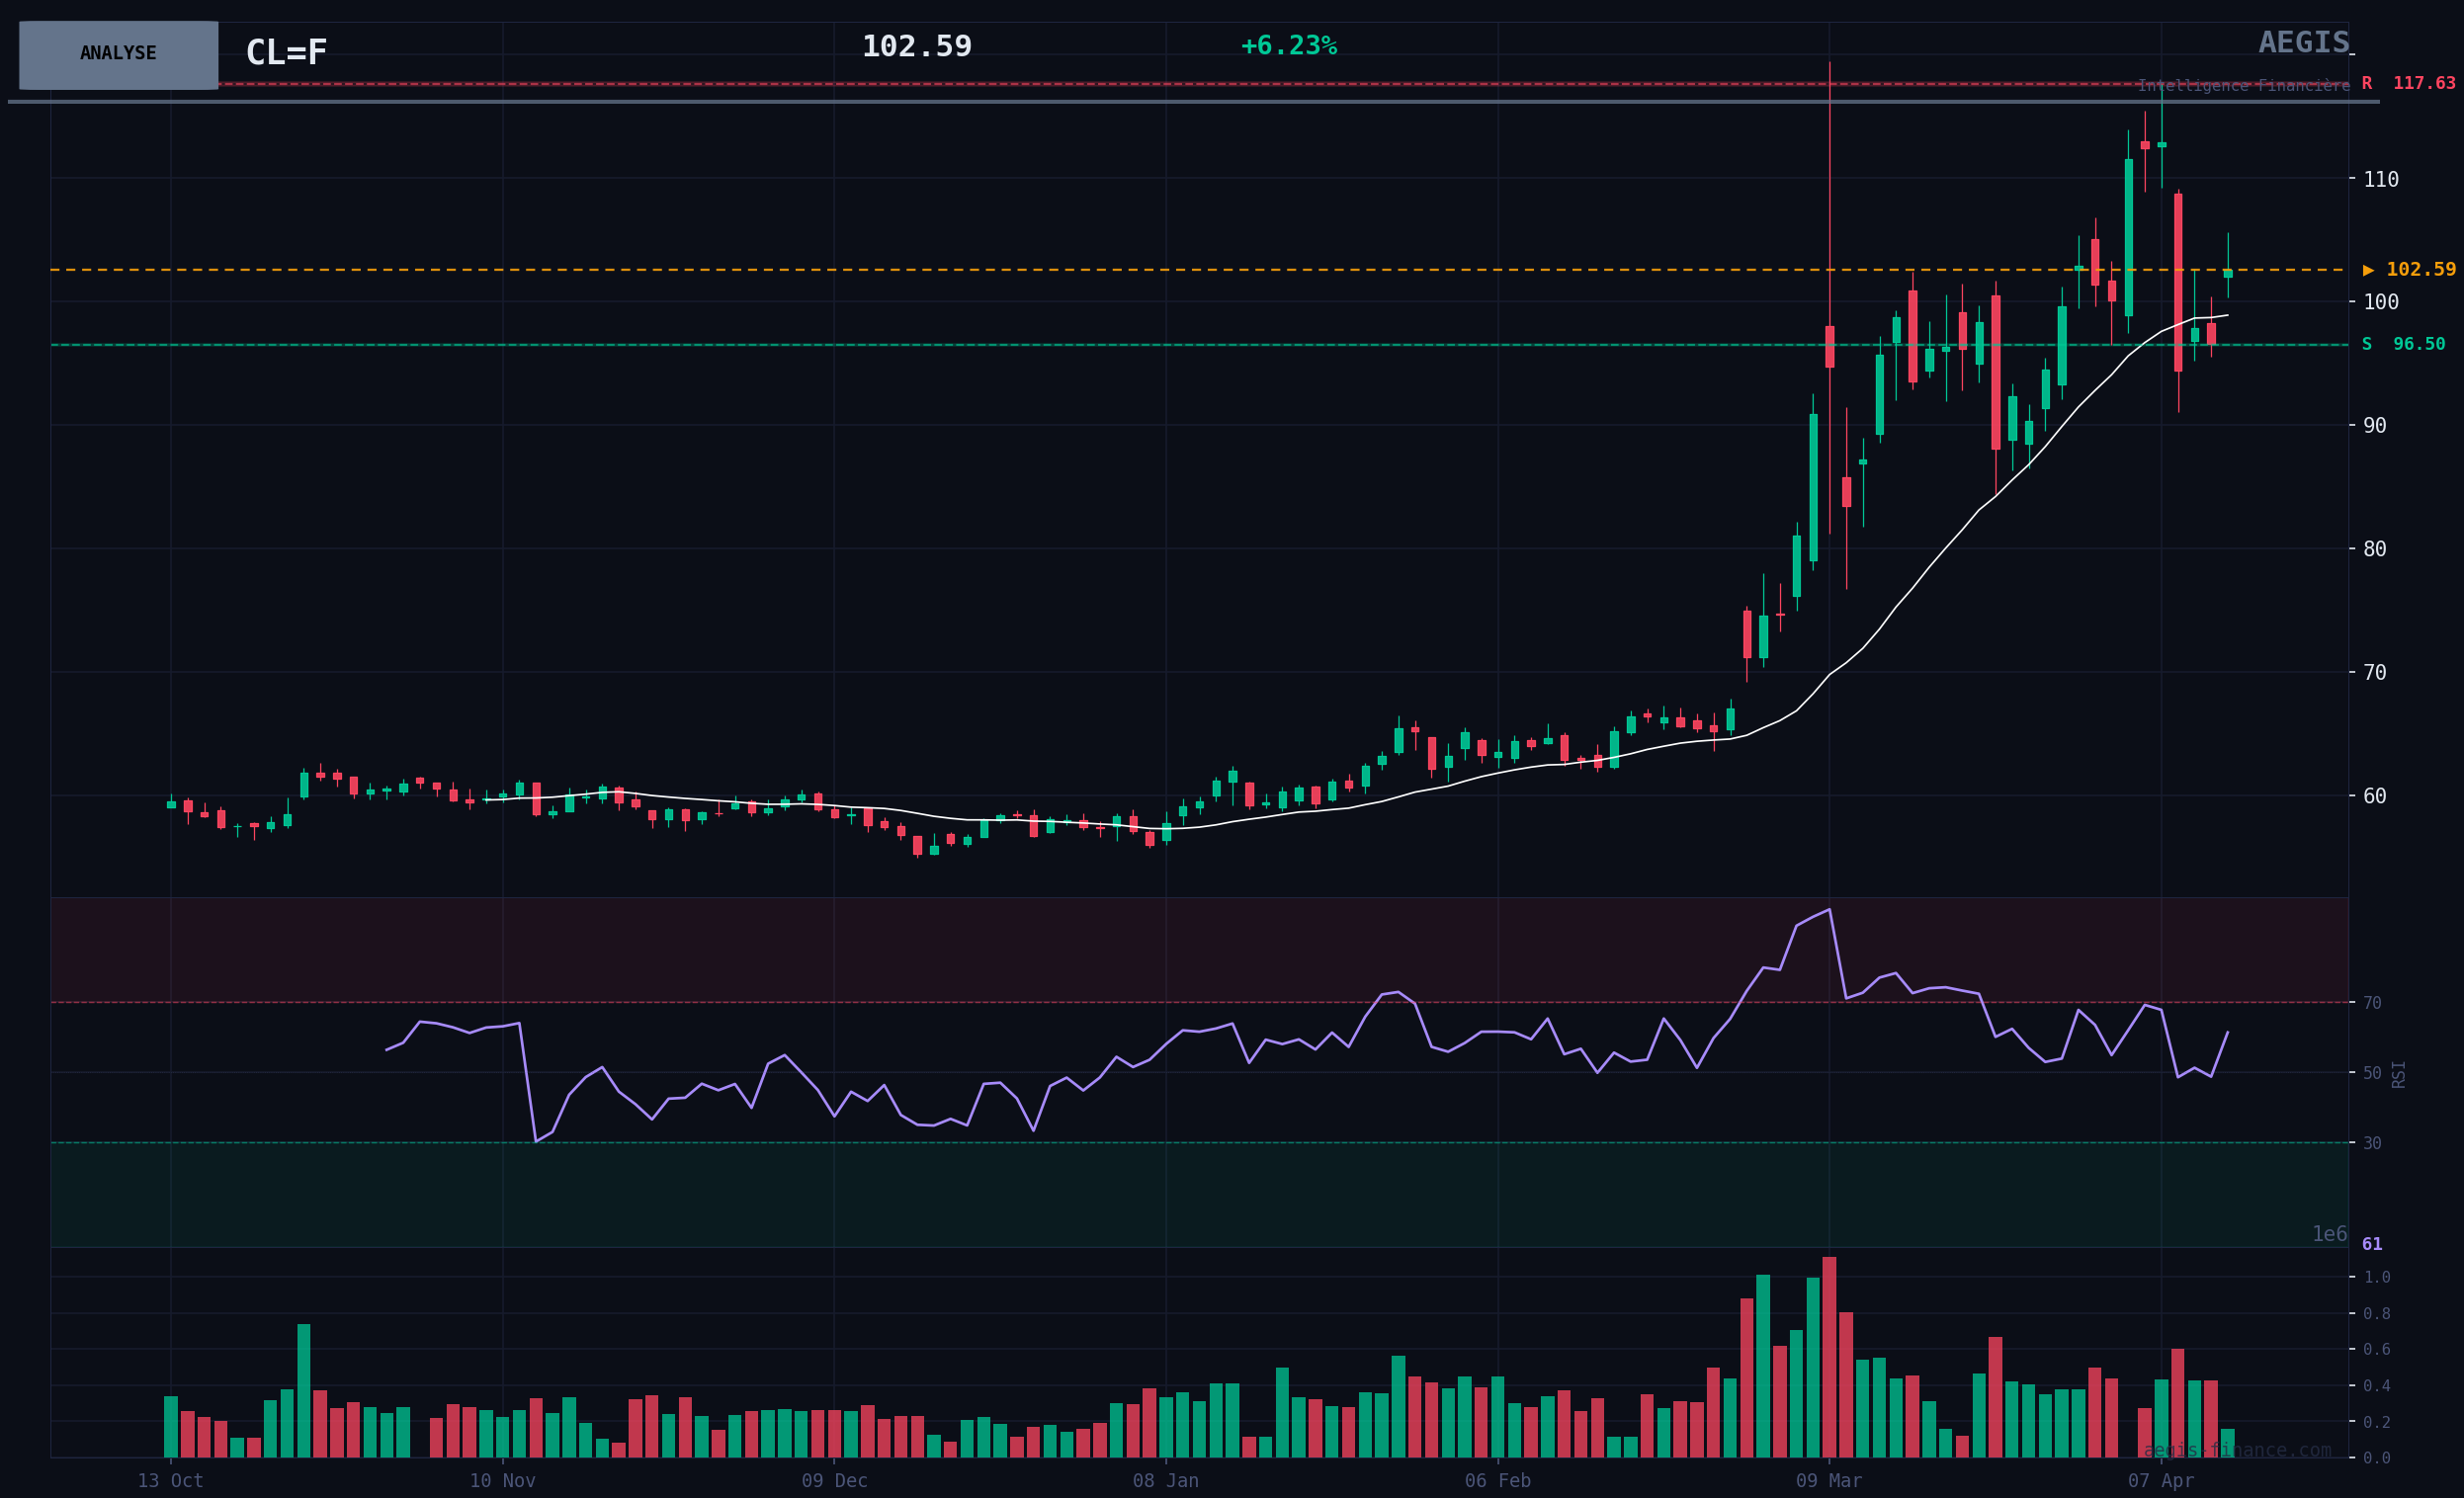Open the aegis-finance.com watermark link

coord(2236,1450)
